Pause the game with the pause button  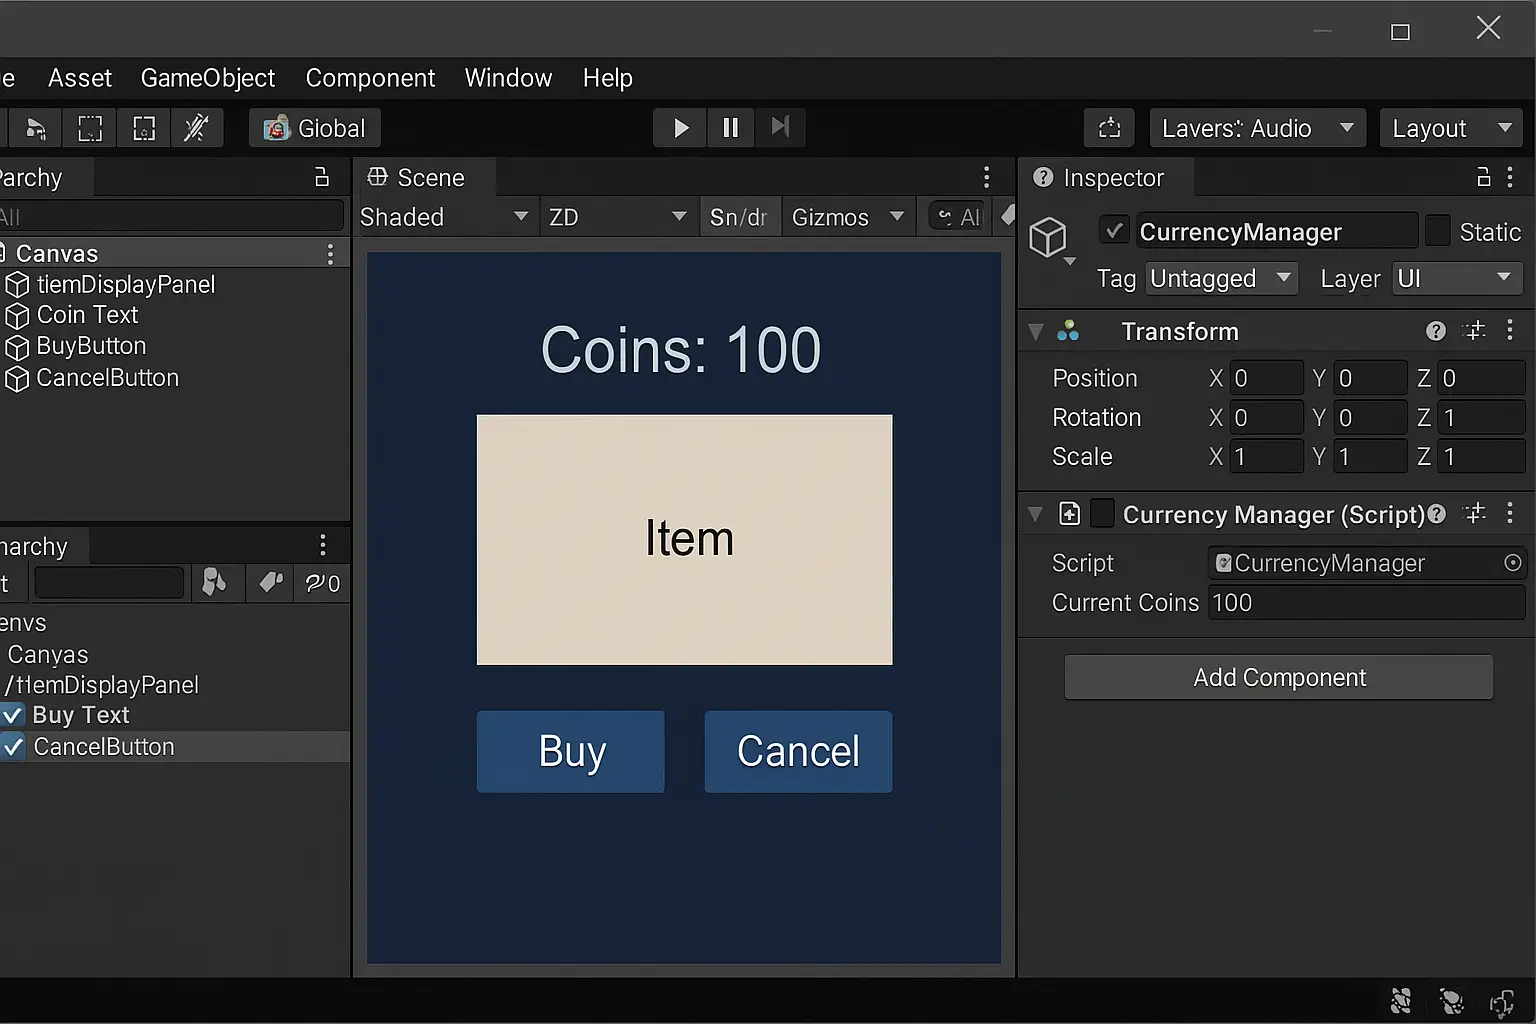click(x=731, y=128)
